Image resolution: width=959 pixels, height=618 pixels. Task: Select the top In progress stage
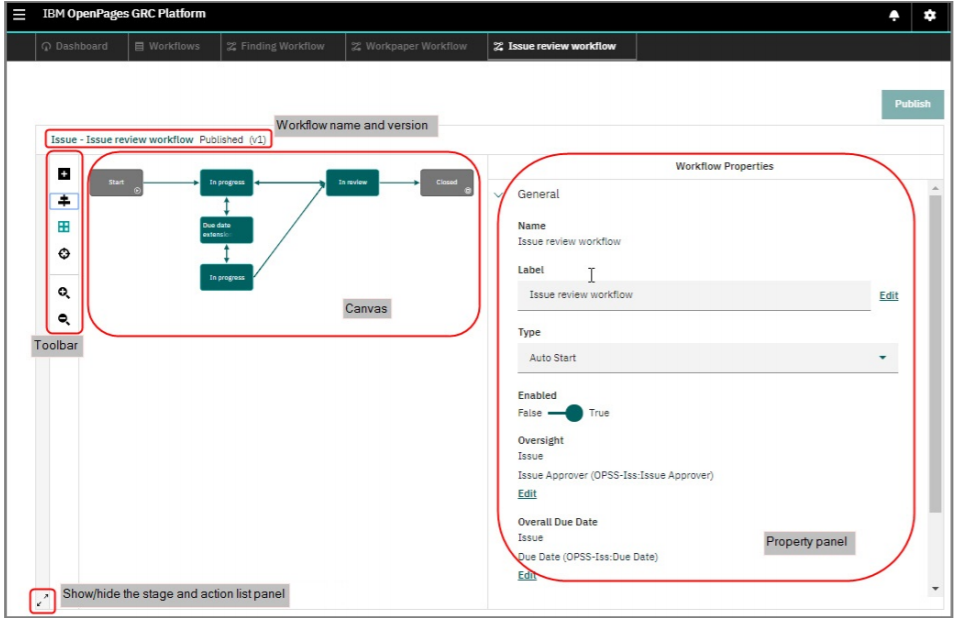click(226, 182)
